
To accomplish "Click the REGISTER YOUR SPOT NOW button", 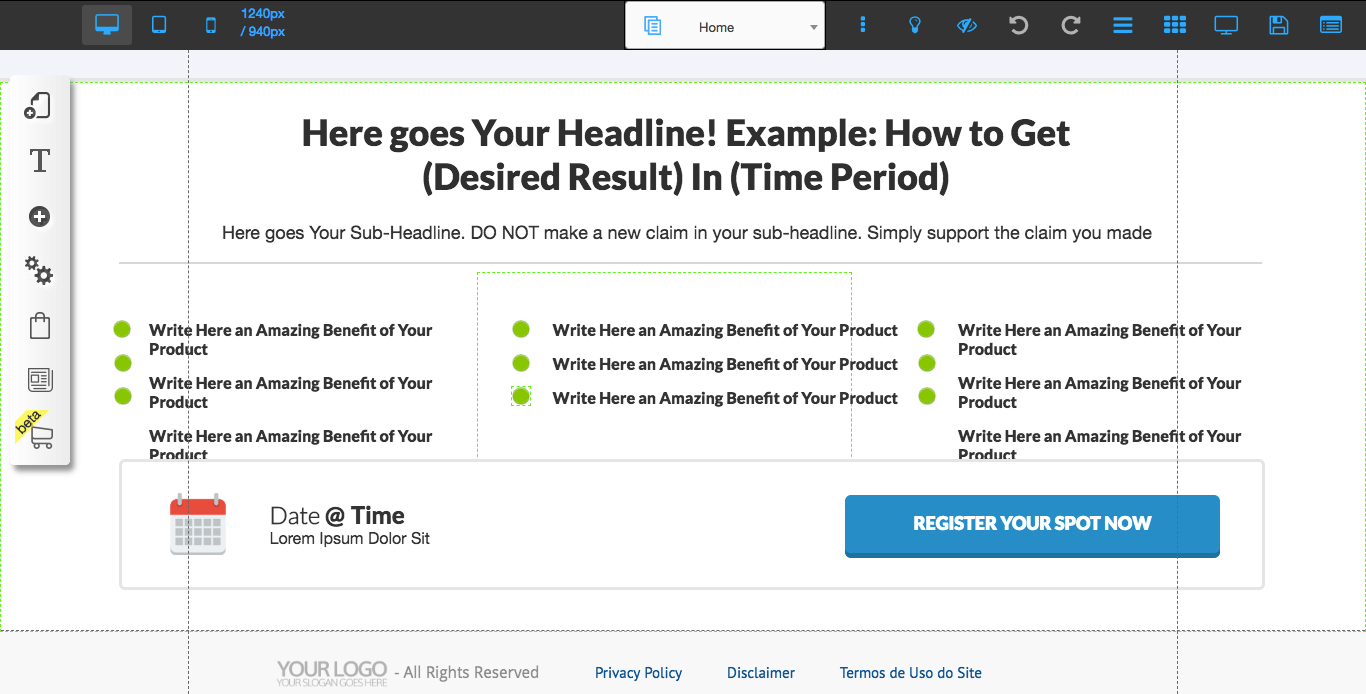I will pyautogui.click(x=1032, y=525).
